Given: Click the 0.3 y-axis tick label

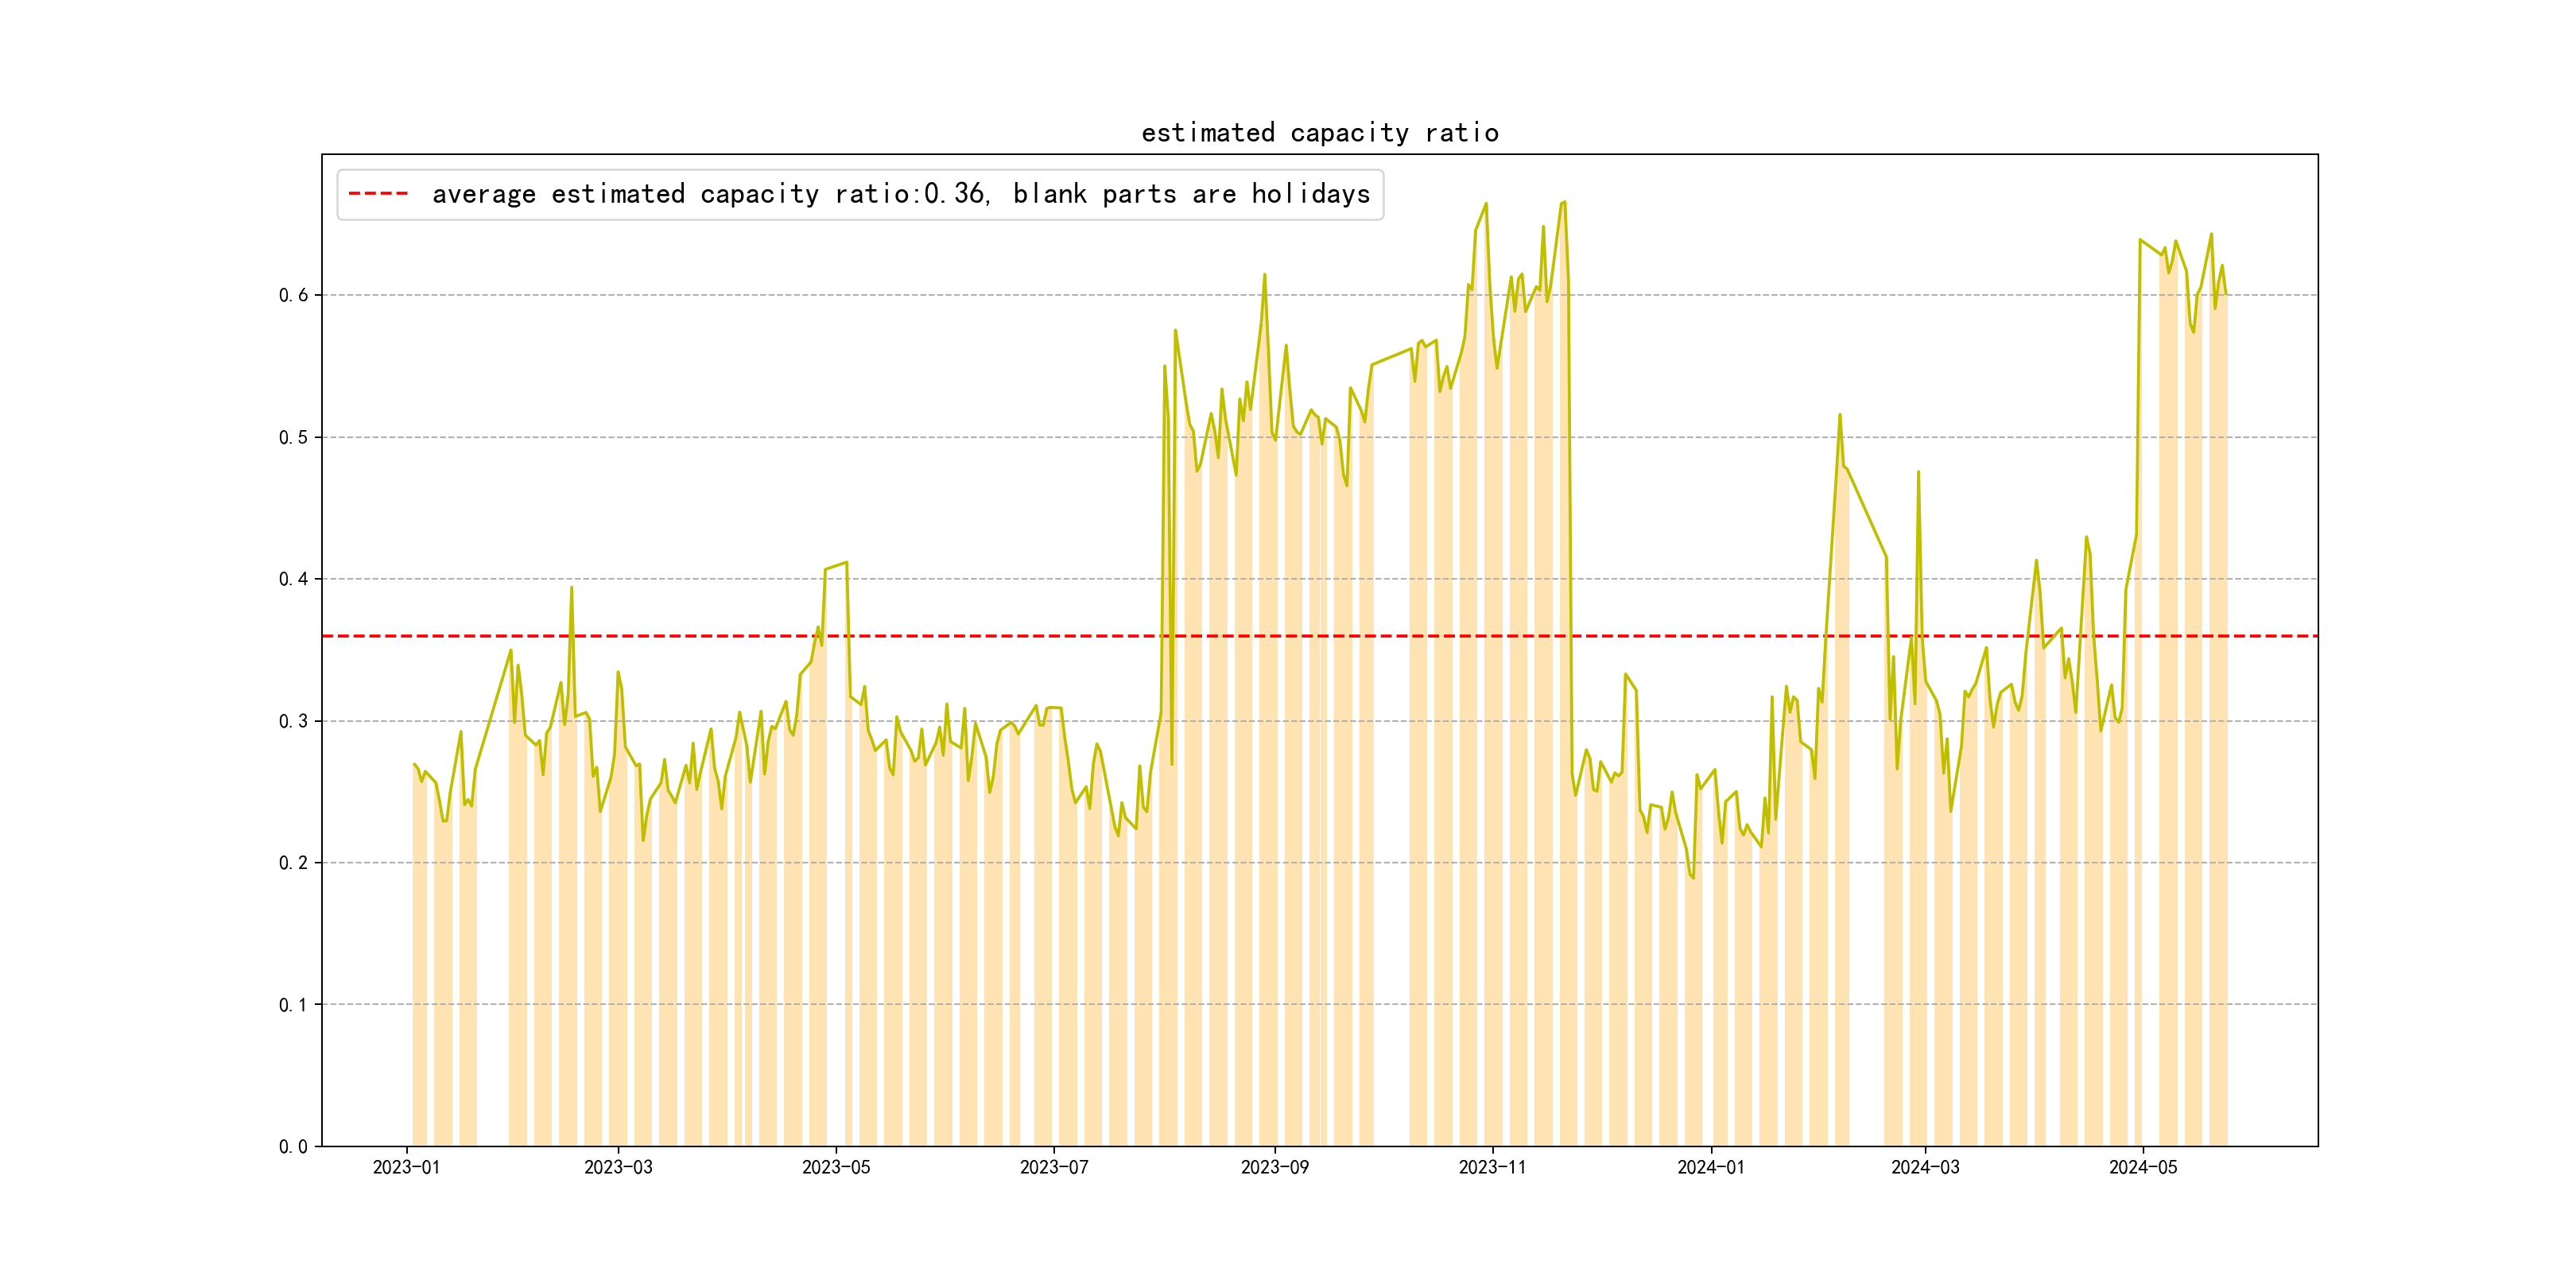Looking at the screenshot, I should pos(293,721).
